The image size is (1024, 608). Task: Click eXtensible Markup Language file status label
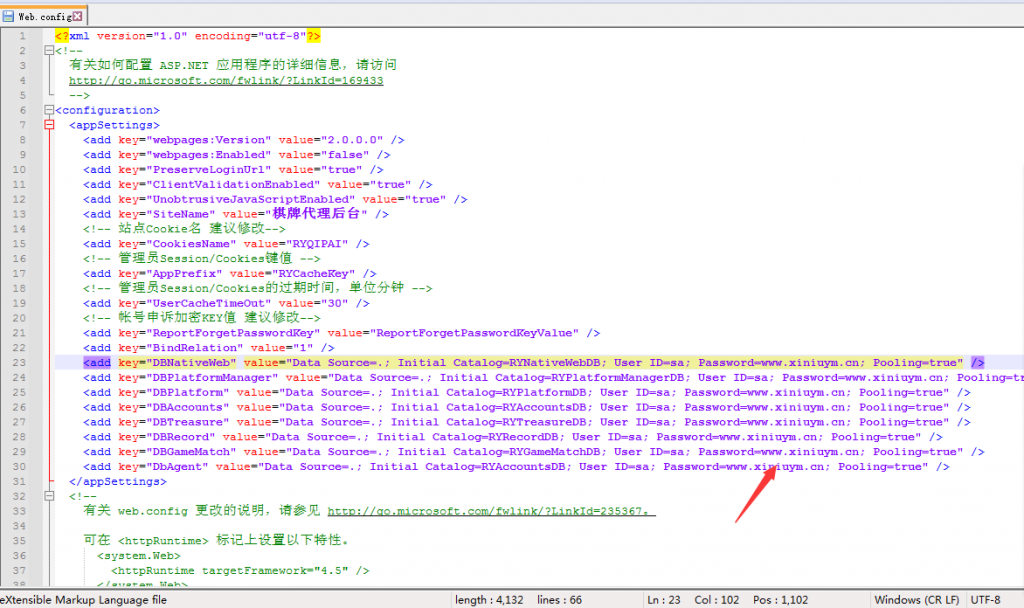[x=84, y=599]
